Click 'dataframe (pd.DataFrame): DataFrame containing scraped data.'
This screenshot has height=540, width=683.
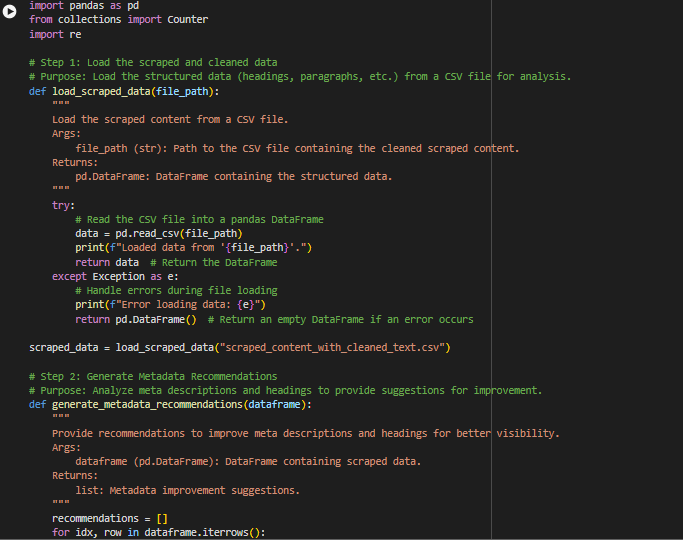pos(248,462)
